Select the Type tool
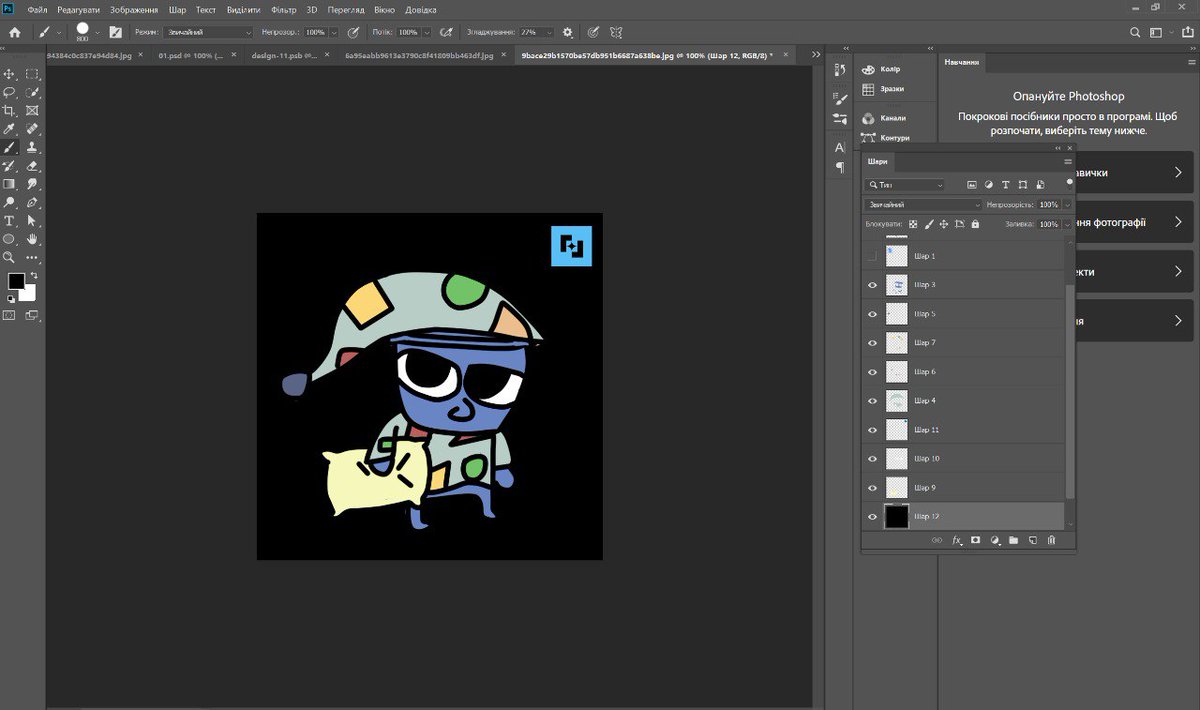1200x710 pixels. (10, 221)
